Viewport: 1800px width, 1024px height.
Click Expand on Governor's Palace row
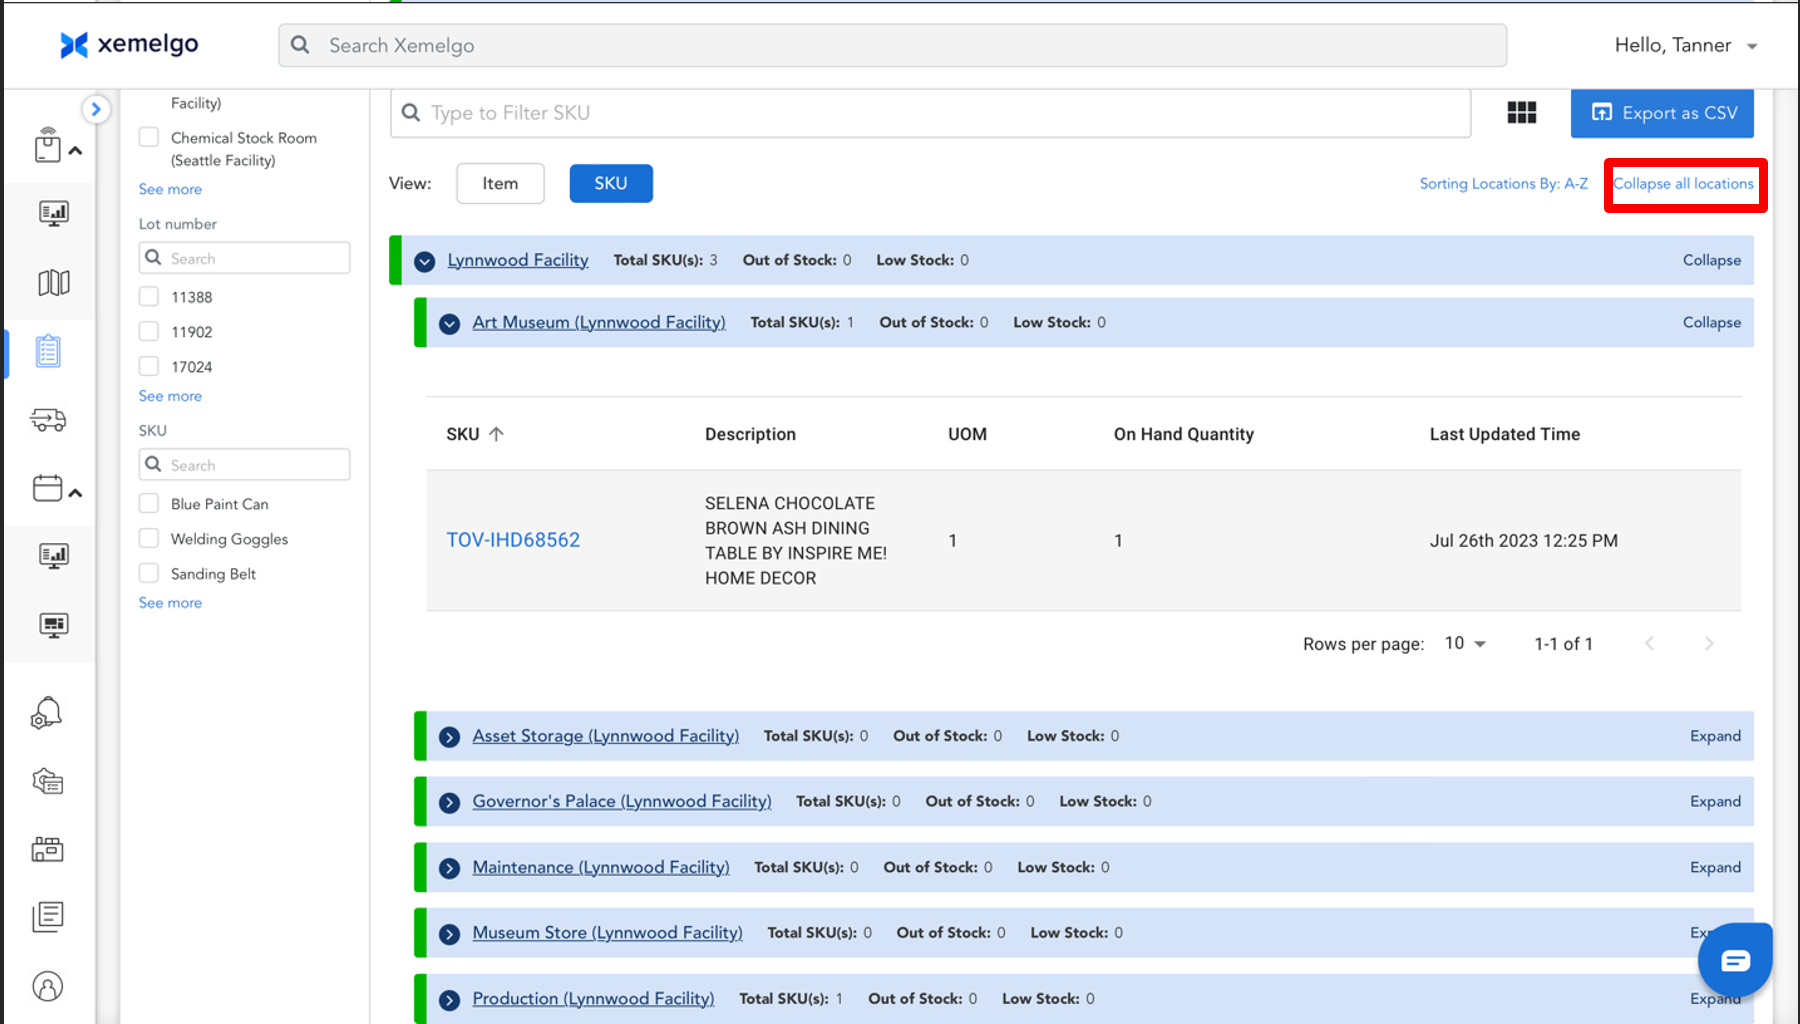pyautogui.click(x=1716, y=801)
